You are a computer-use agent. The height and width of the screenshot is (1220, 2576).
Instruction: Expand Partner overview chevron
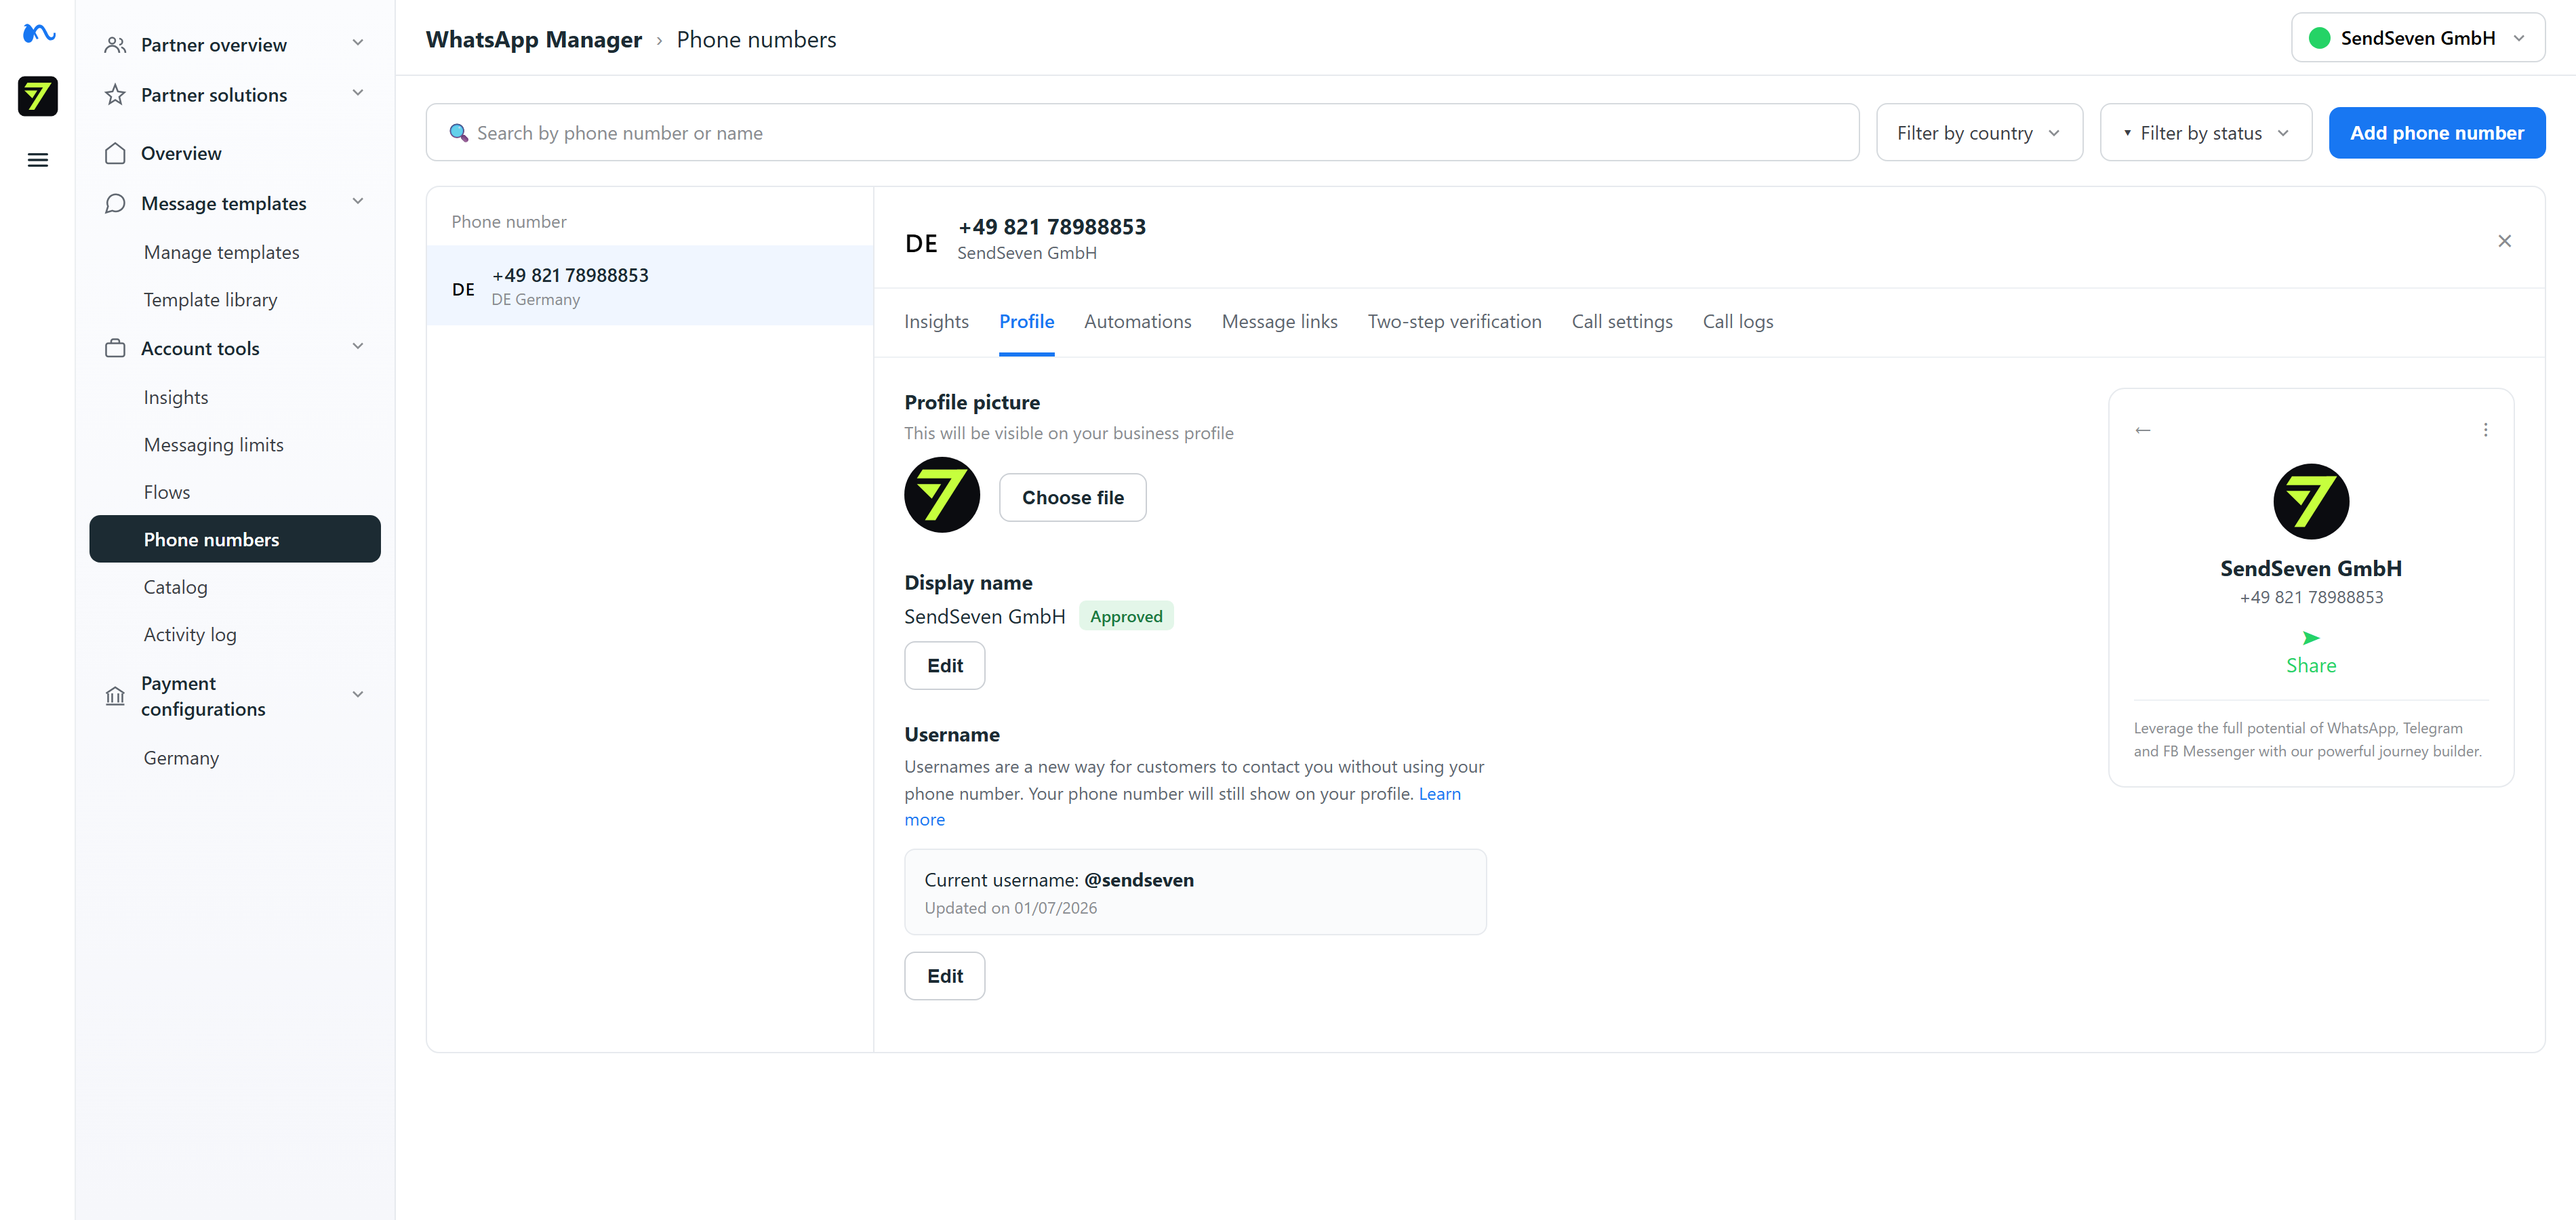click(358, 43)
